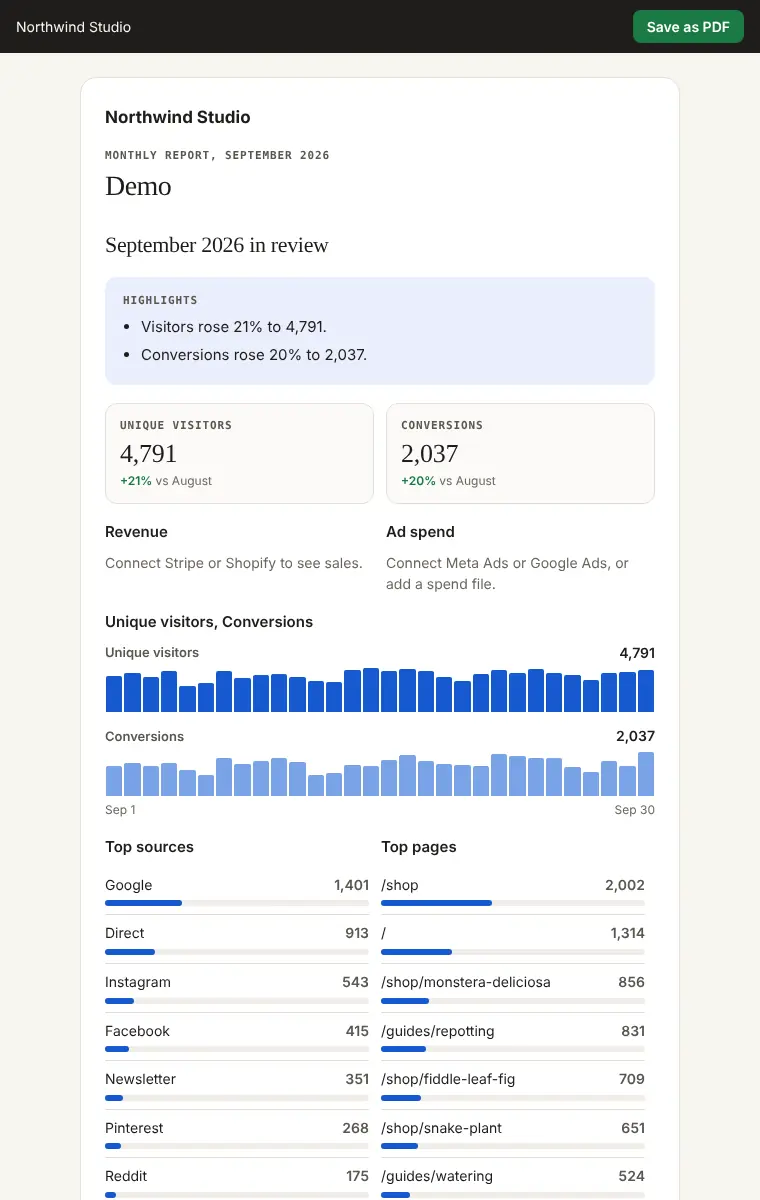The height and width of the screenshot is (1200, 760).
Task: Click the Sep 1 axis label
Action: pos(120,810)
